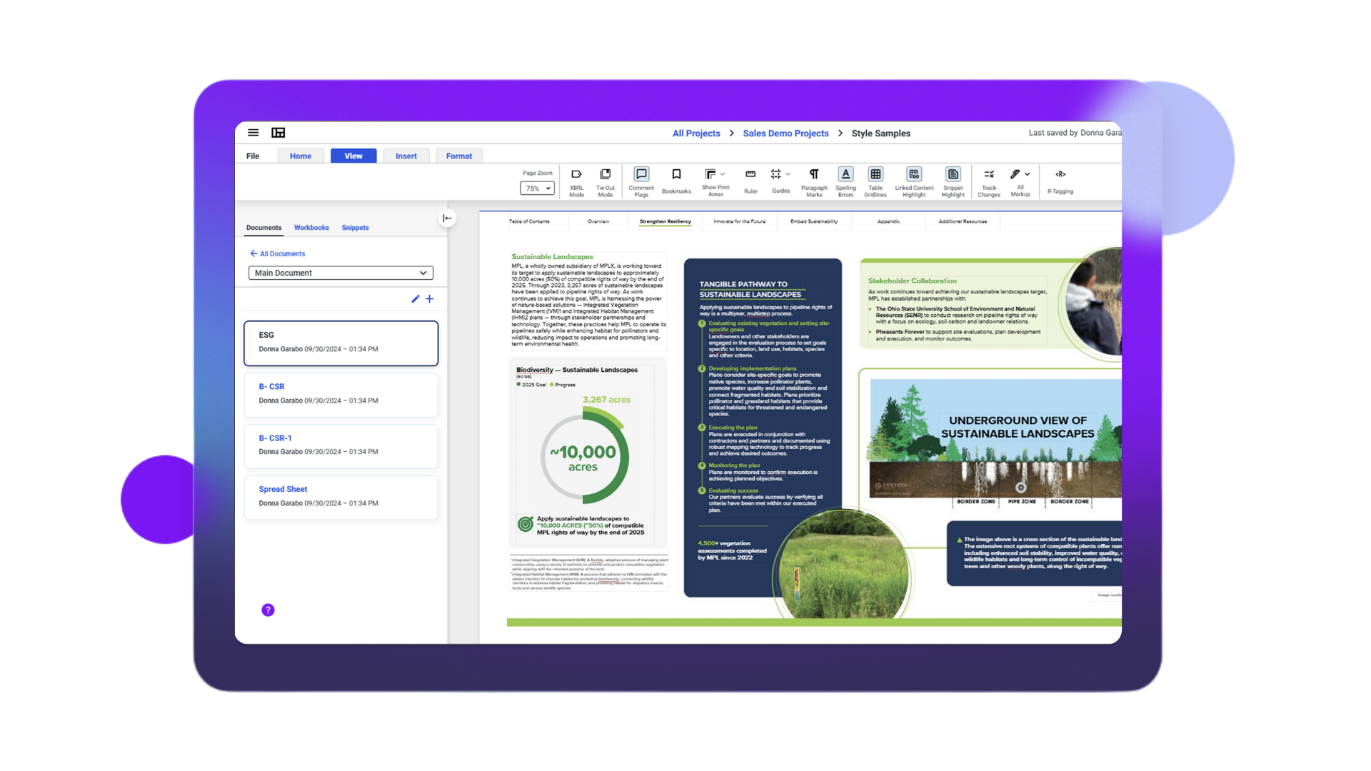Add a new document with the plus icon

[430, 299]
